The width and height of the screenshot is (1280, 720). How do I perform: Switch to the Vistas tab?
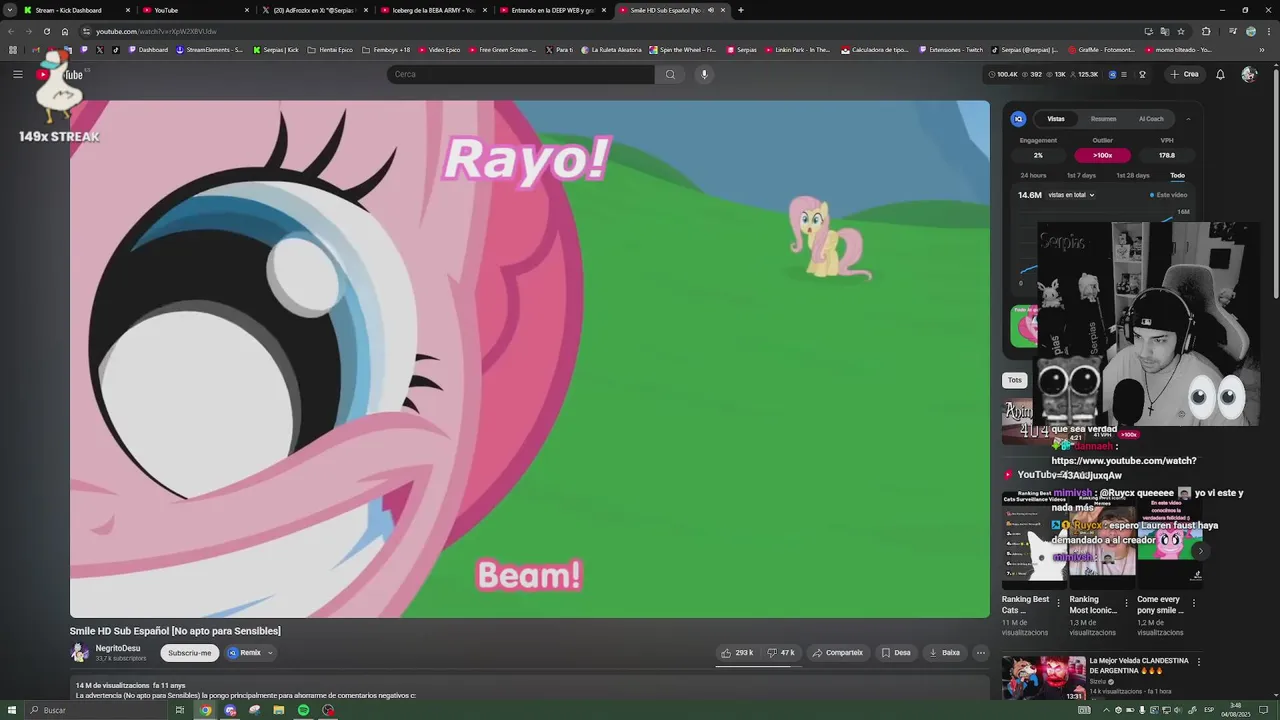point(1056,119)
